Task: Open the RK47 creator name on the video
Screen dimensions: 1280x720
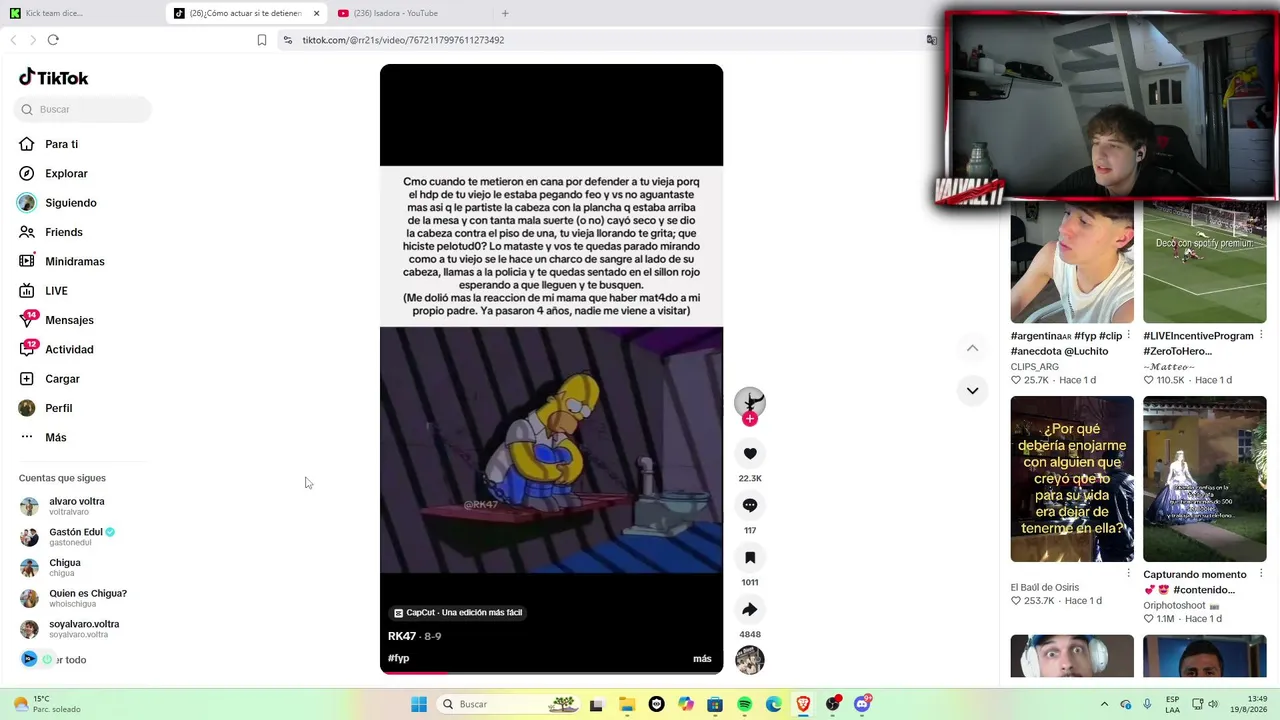Action: pos(402,636)
